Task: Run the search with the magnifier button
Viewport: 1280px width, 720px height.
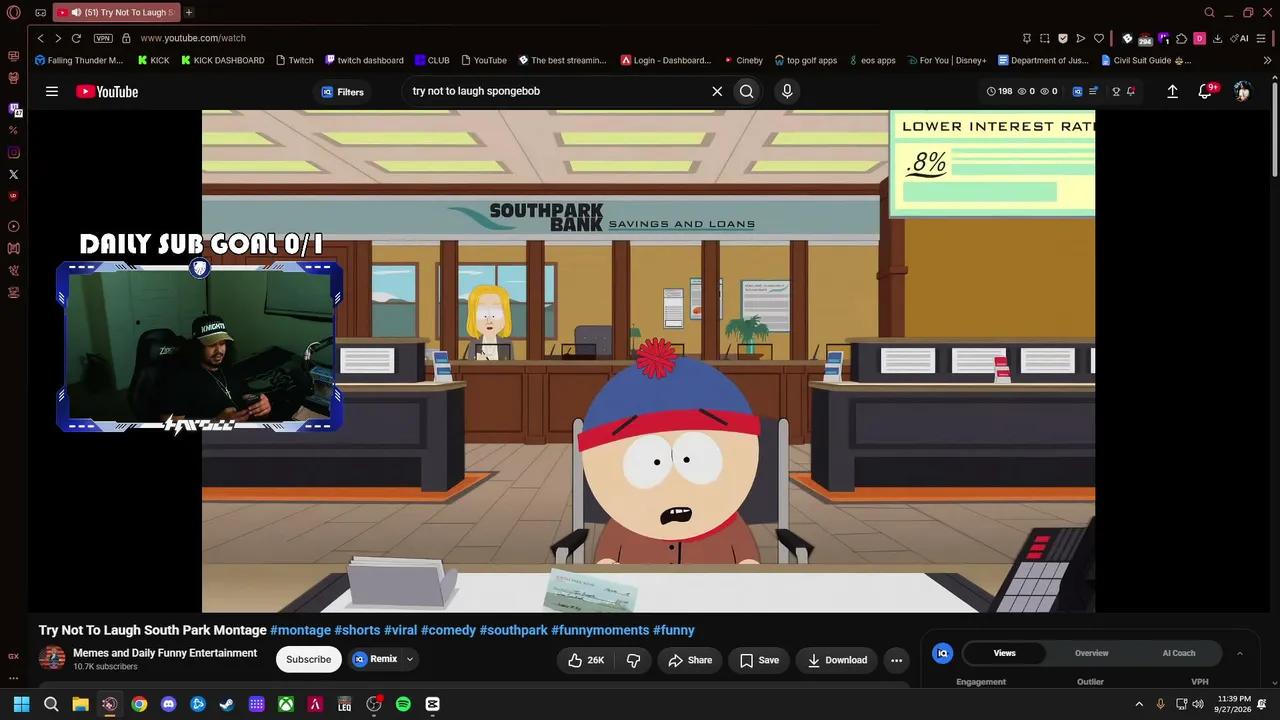Action: [747, 91]
